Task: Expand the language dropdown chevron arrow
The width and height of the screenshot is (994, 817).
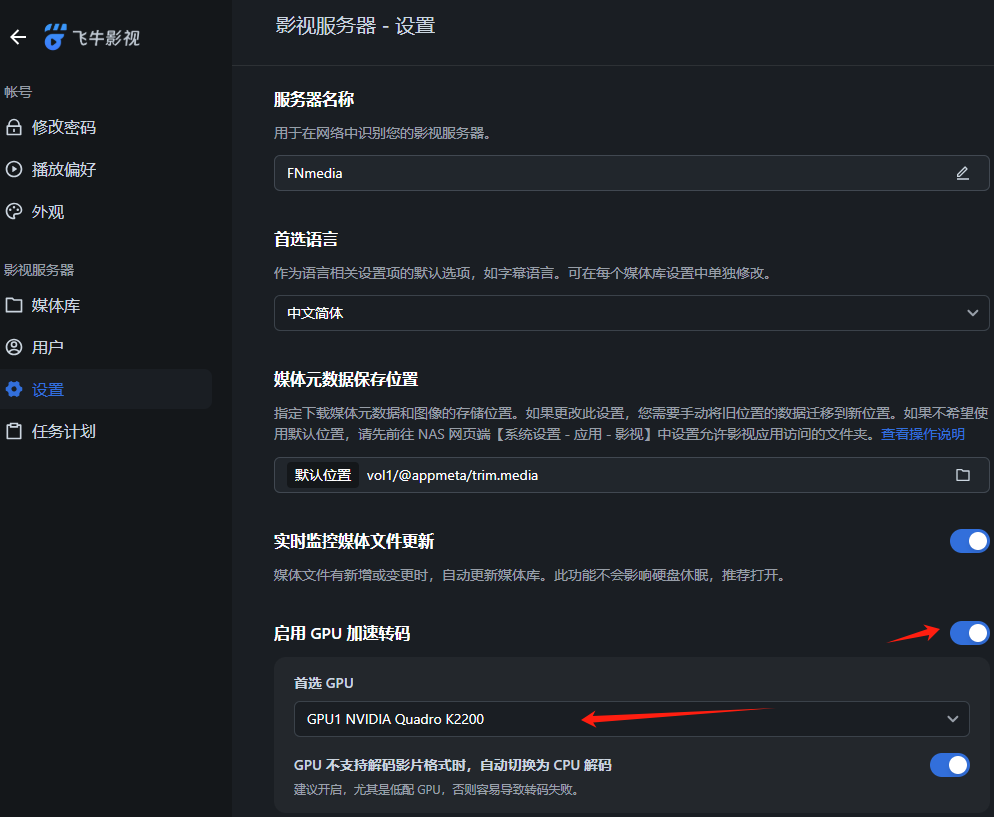Action: (972, 313)
